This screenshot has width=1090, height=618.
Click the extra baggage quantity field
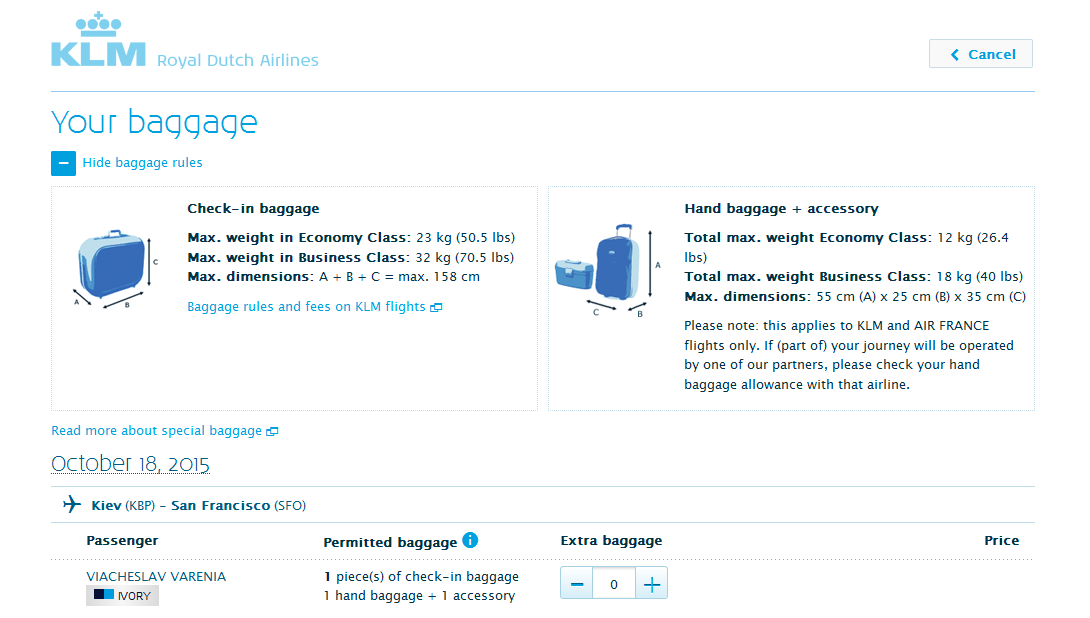(614, 584)
